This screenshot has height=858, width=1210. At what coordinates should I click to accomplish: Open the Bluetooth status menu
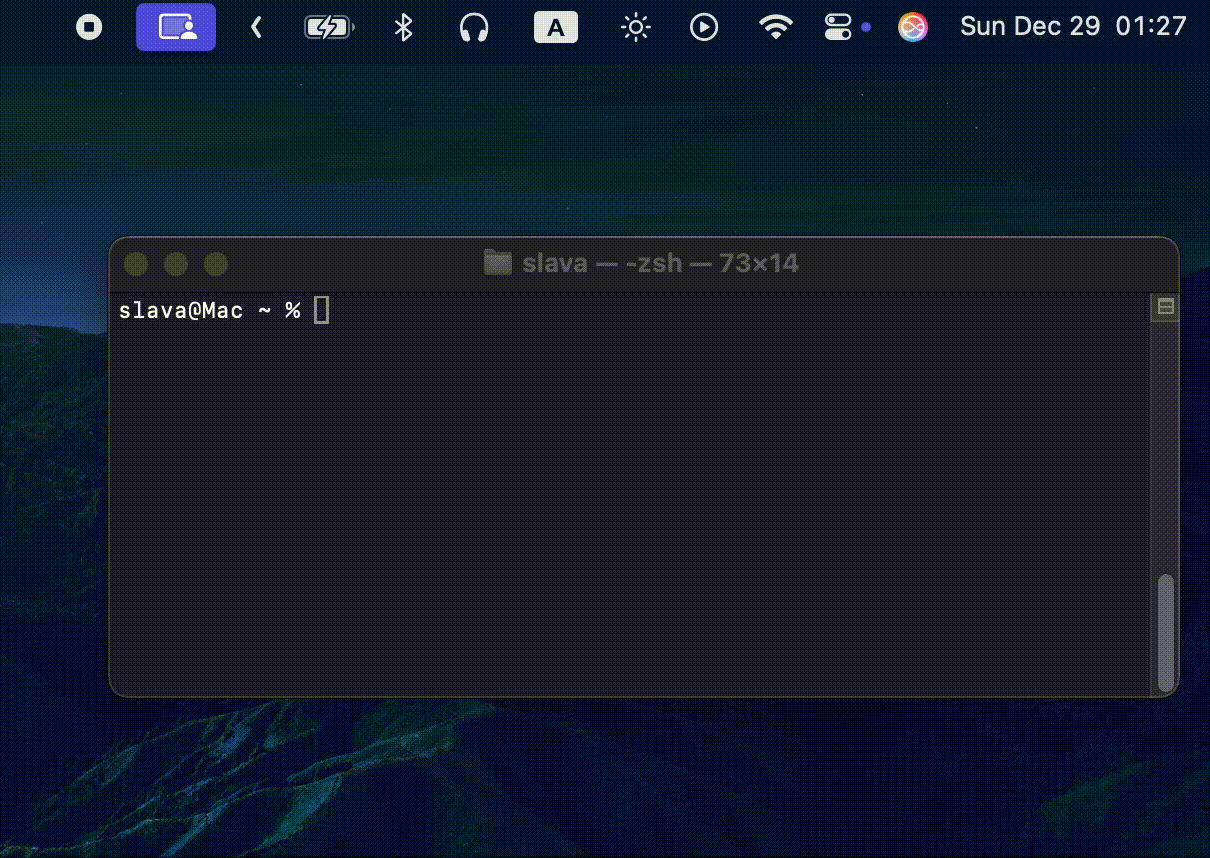pyautogui.click(x=402, y=27)
